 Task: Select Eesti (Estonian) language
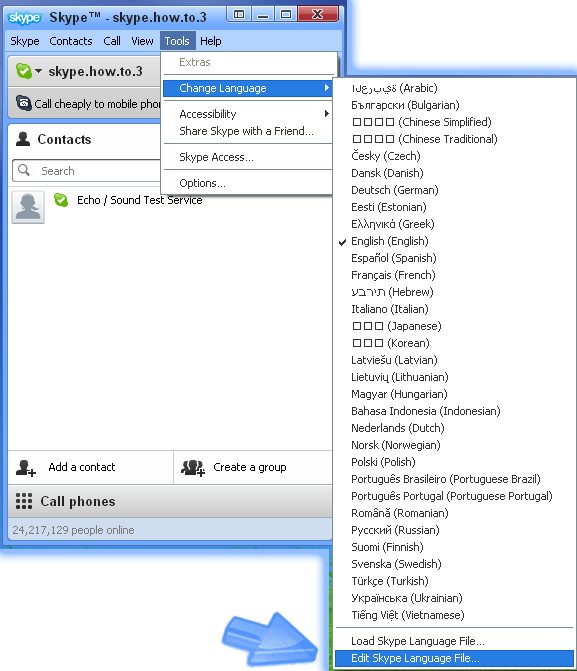tap(389, 207)
